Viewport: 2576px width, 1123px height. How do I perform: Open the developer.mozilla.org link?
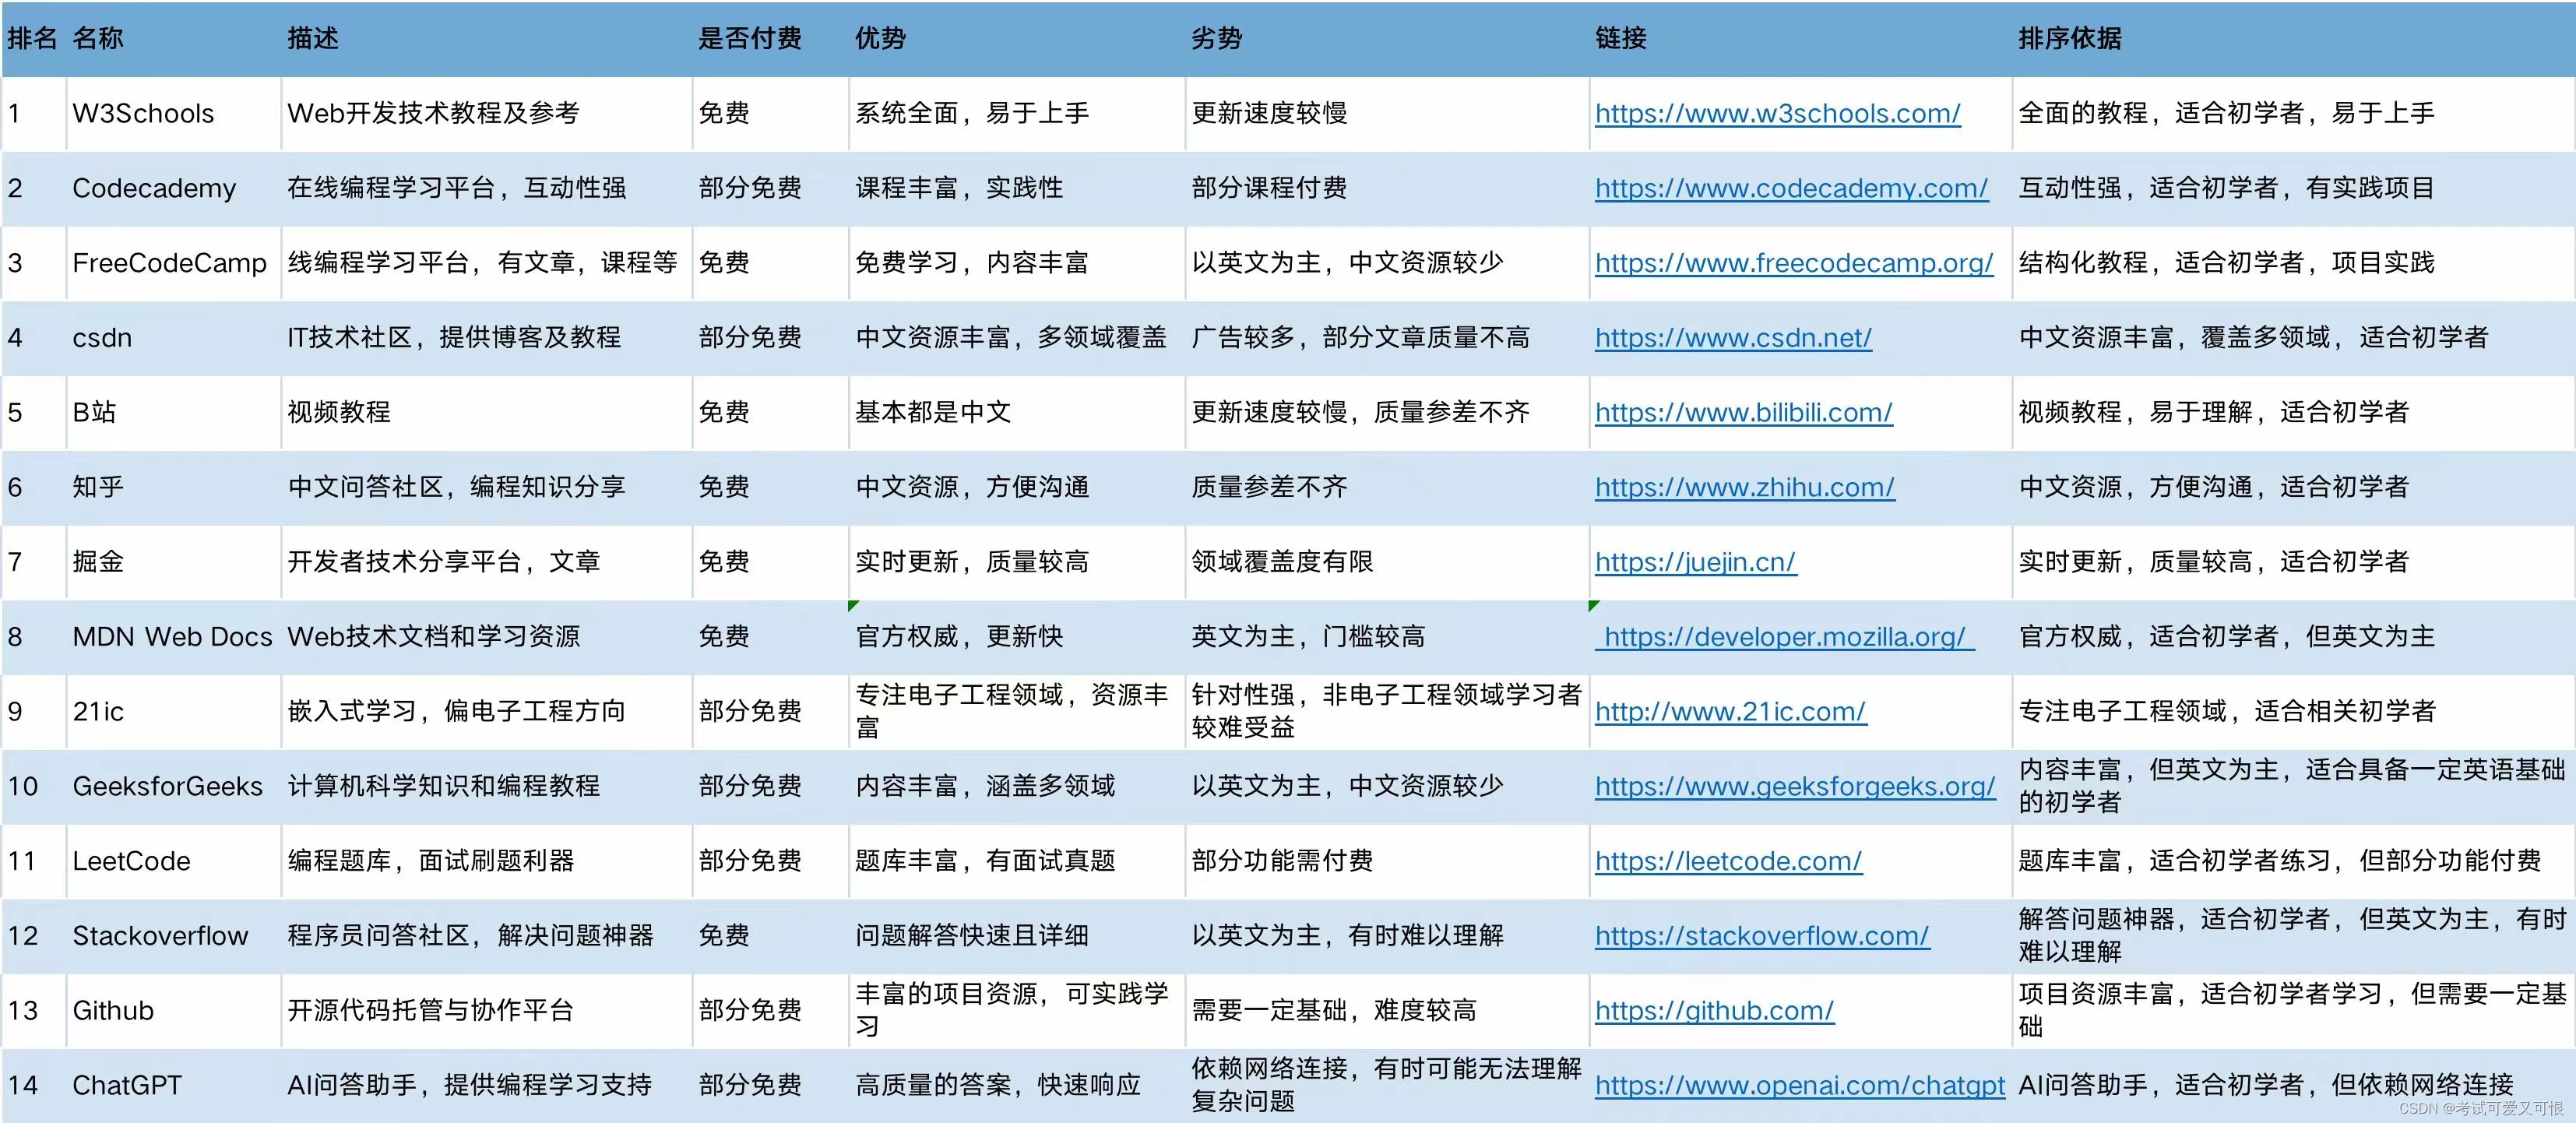pos(1784,637)
